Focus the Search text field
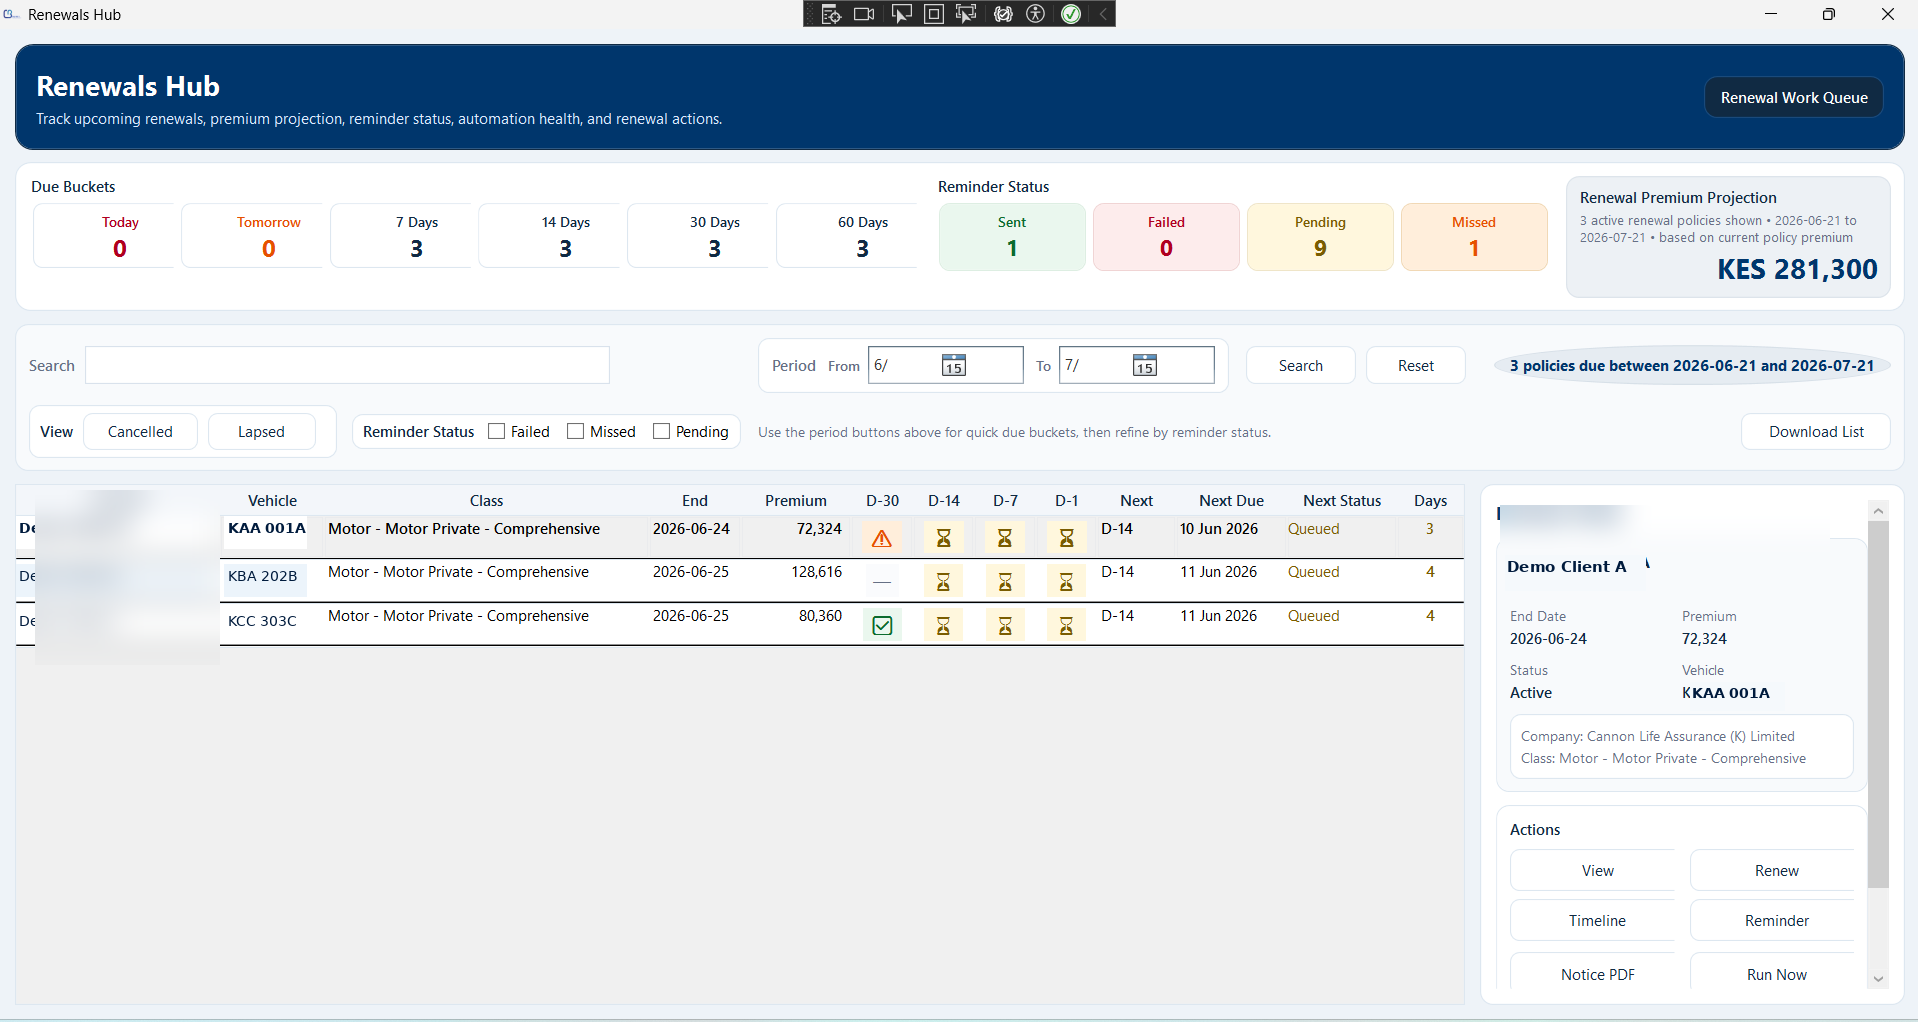The image size is (1918, 1022). [x=347, y=365]
